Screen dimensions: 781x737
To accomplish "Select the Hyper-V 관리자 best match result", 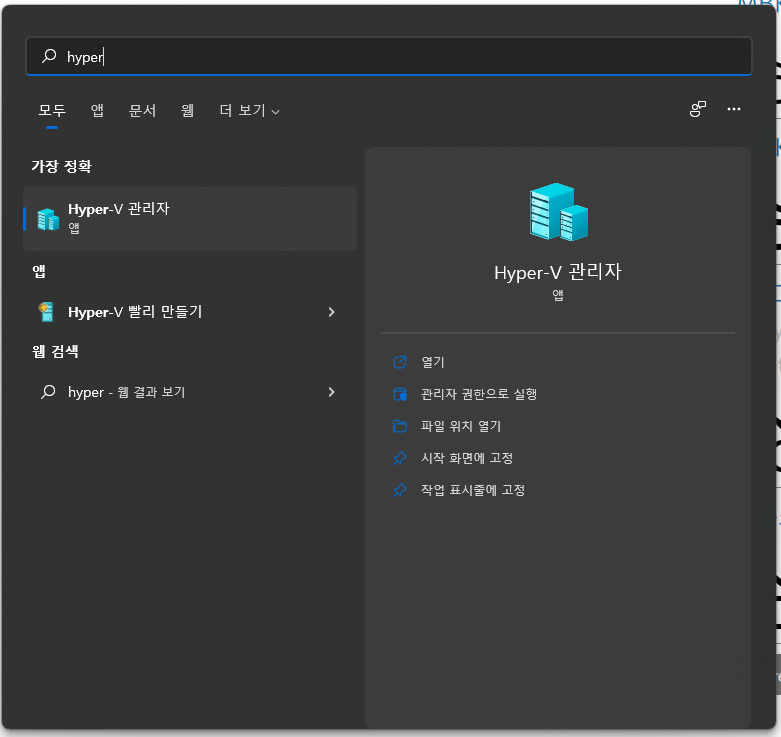I will pos(190,219).
